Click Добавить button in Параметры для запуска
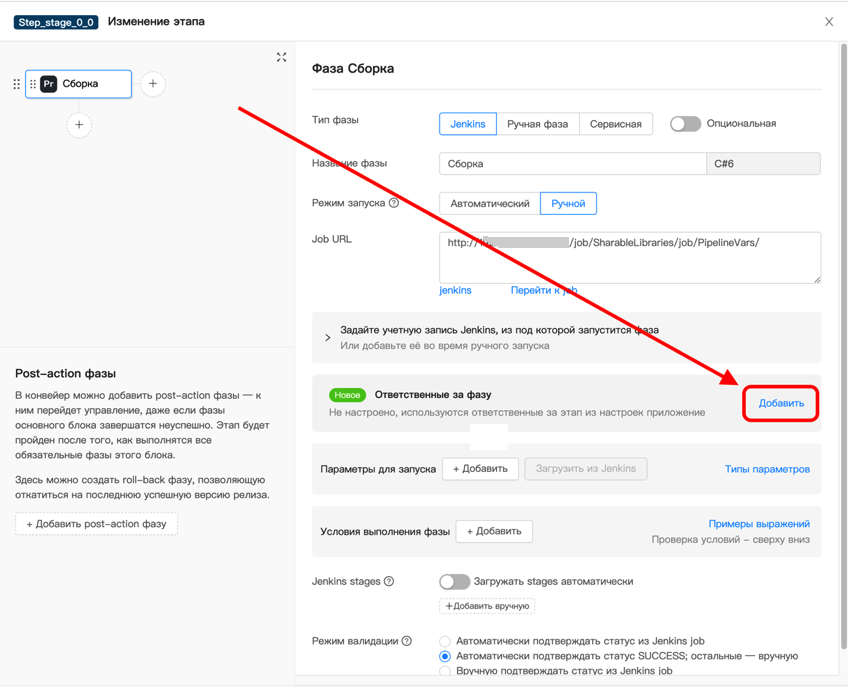 480,468
